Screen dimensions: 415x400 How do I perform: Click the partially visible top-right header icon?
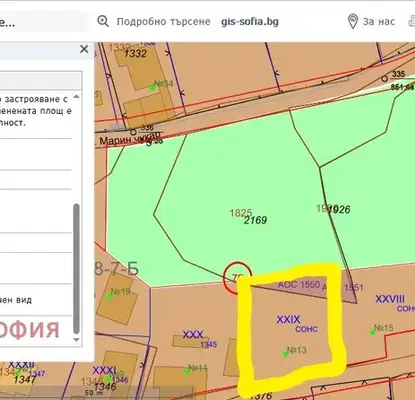tap(411, 21)
